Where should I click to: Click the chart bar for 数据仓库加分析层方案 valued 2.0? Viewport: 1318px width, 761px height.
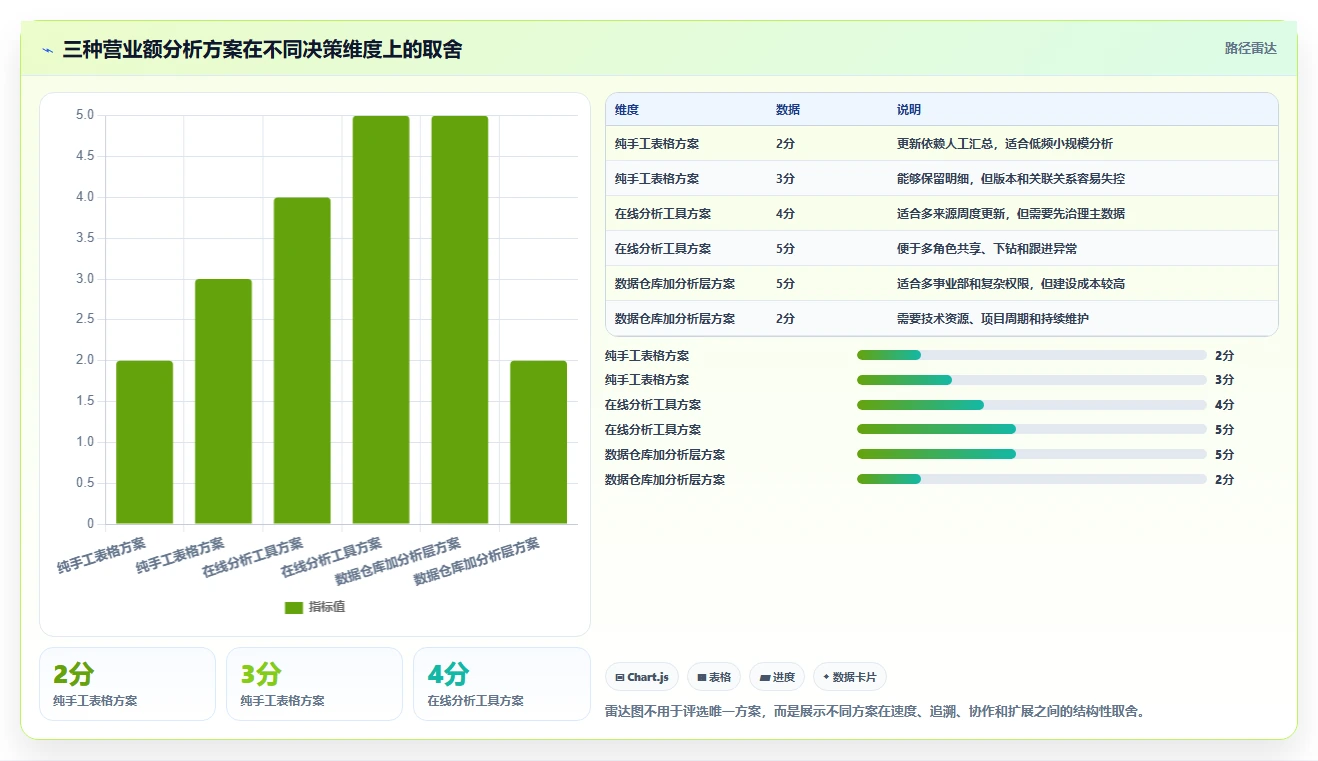click(539, 442)
